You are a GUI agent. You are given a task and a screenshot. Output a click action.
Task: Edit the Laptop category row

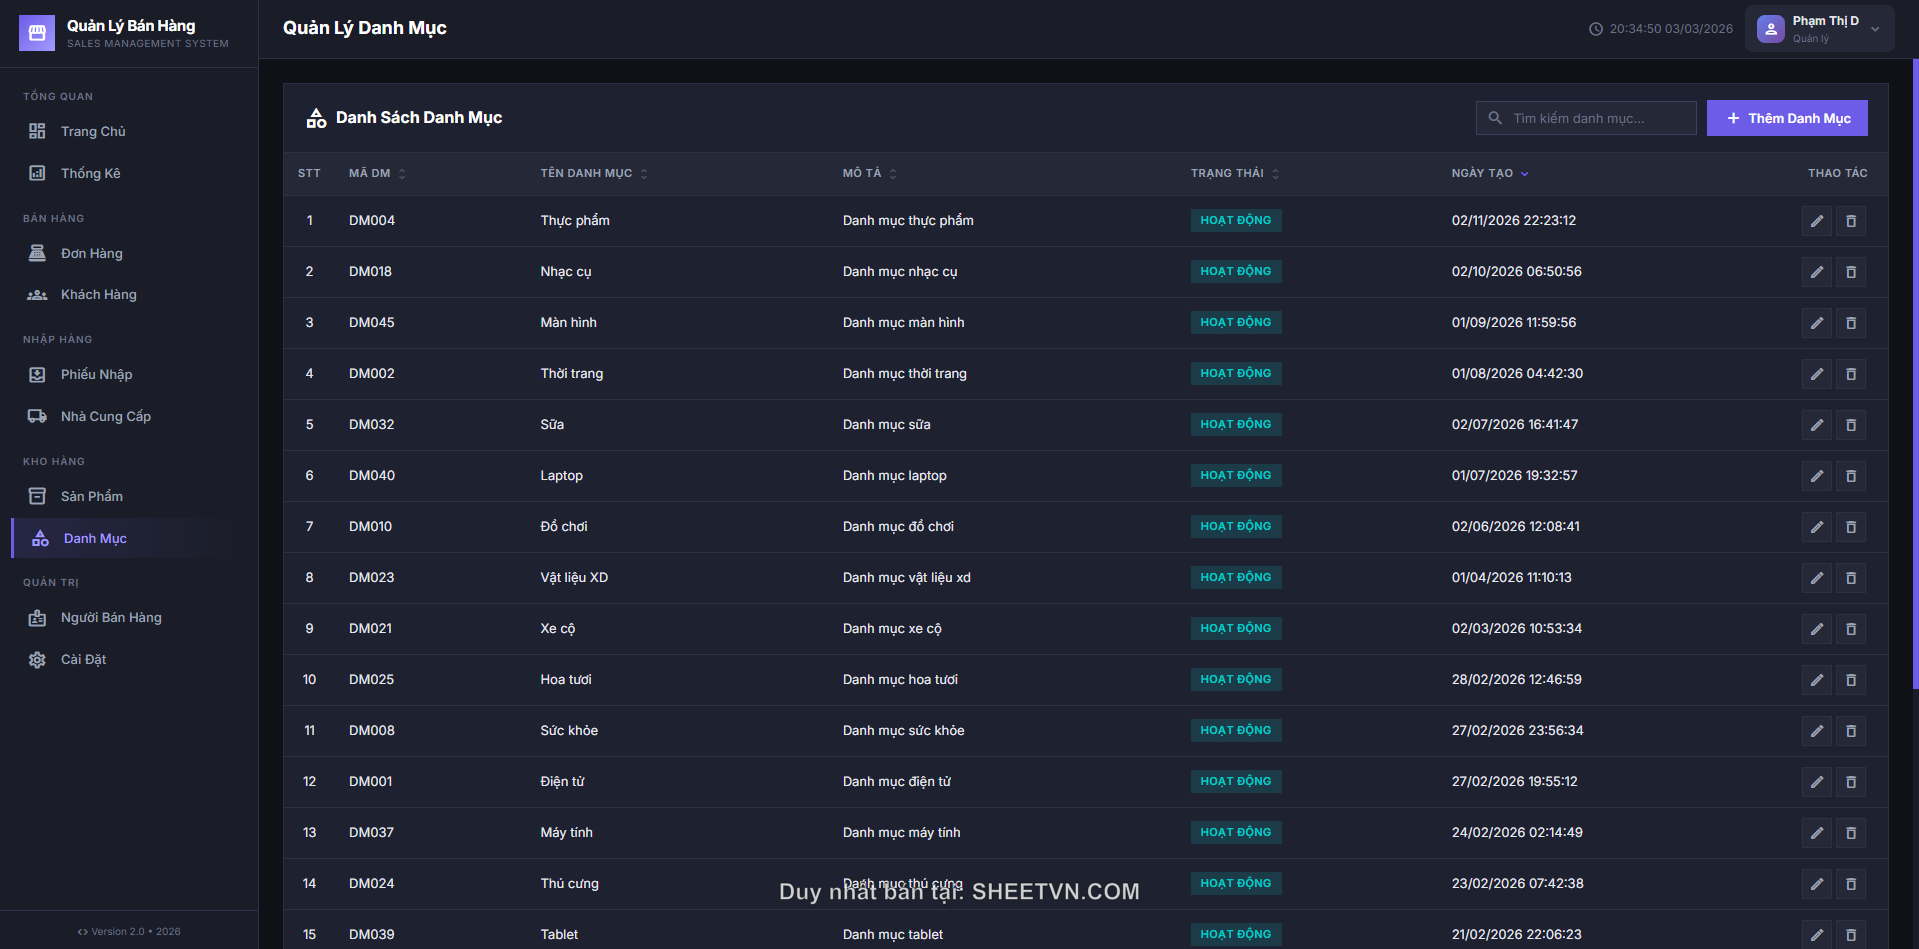[1816, 476]
